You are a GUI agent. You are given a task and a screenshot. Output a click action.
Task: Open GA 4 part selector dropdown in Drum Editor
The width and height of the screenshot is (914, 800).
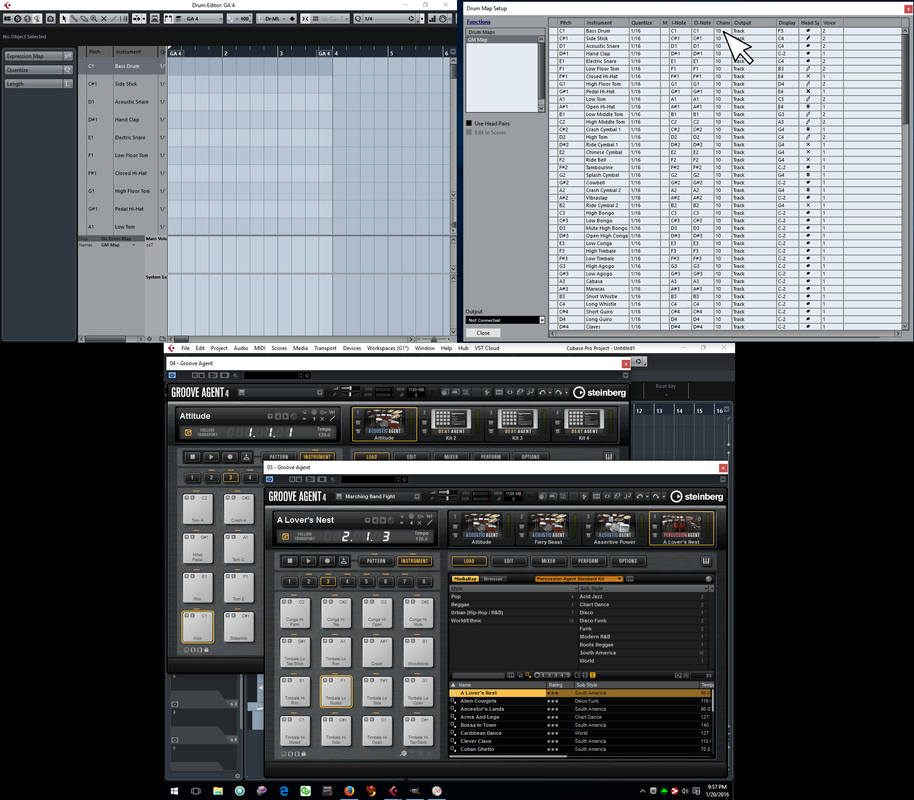pyautogui.click(x=198, y=19)
